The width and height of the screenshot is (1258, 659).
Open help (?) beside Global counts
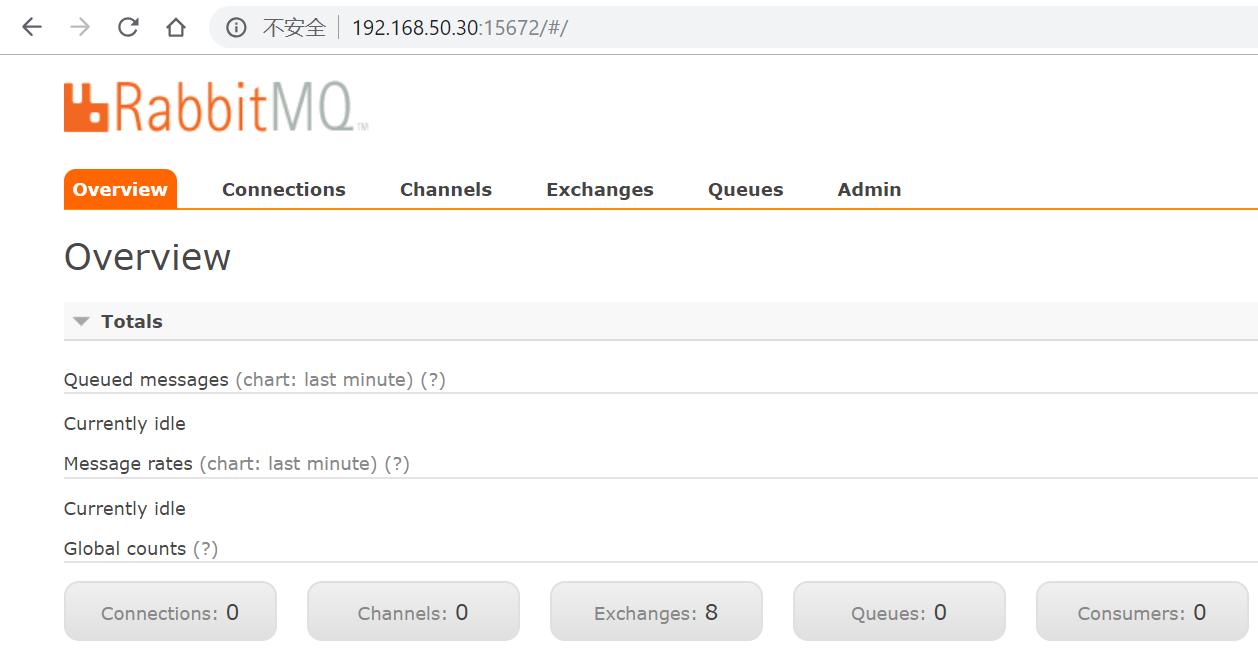[x=205, y=549]
